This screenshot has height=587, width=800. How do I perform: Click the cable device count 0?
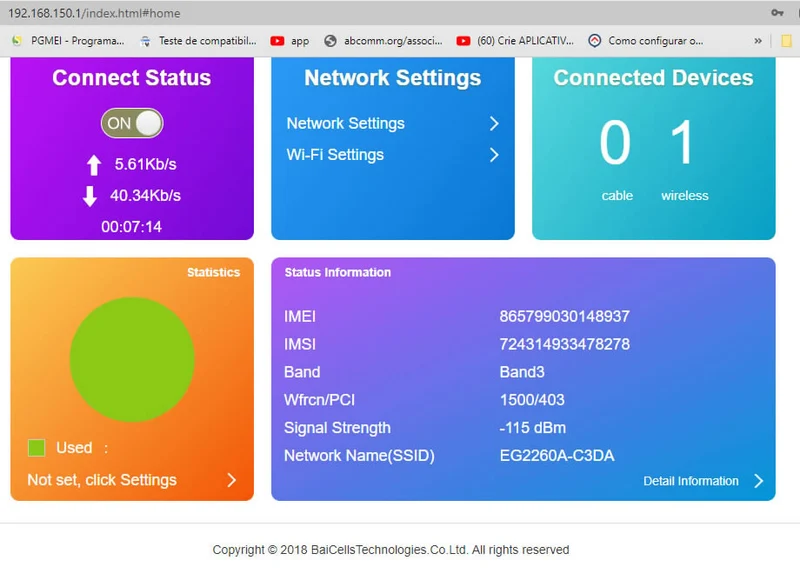[615, 142]
